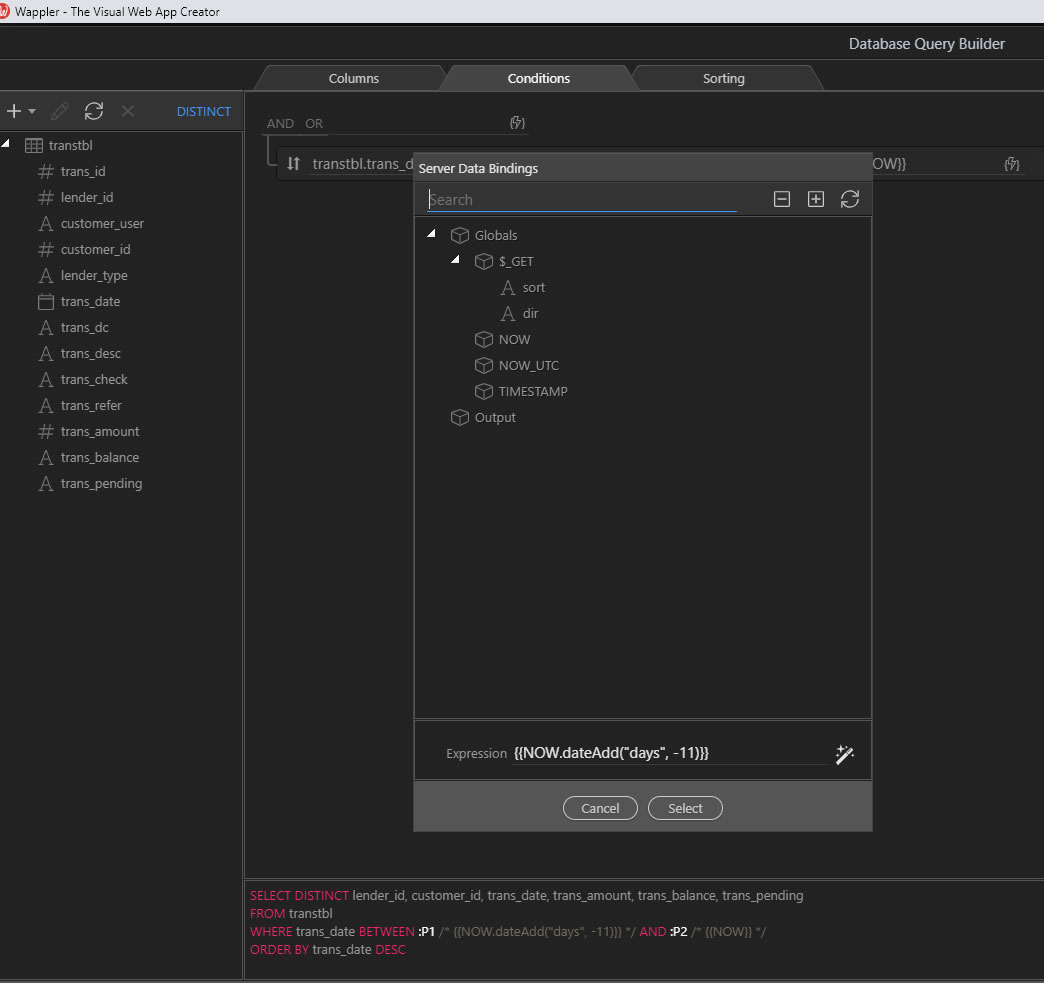The image size is (1044, 983).
Task: Click the SQL WHERE clause text
Action: coord(508,931)
